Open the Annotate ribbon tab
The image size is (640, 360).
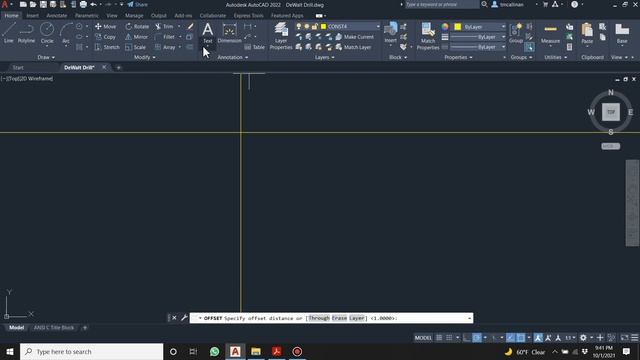click(57, 16)
